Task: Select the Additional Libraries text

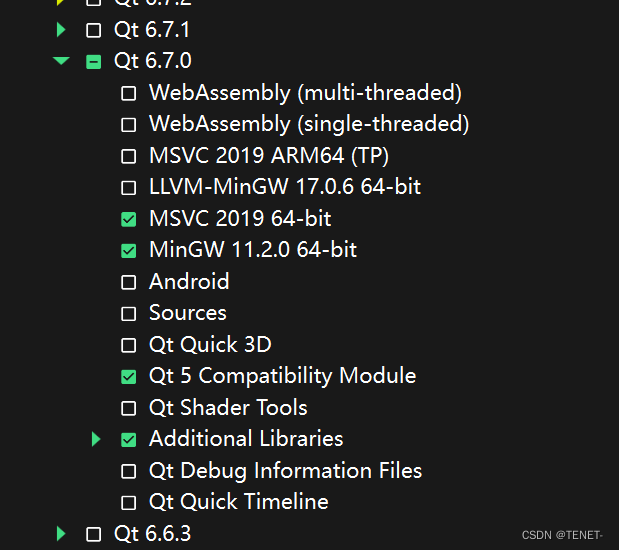Action: point(246,439)
